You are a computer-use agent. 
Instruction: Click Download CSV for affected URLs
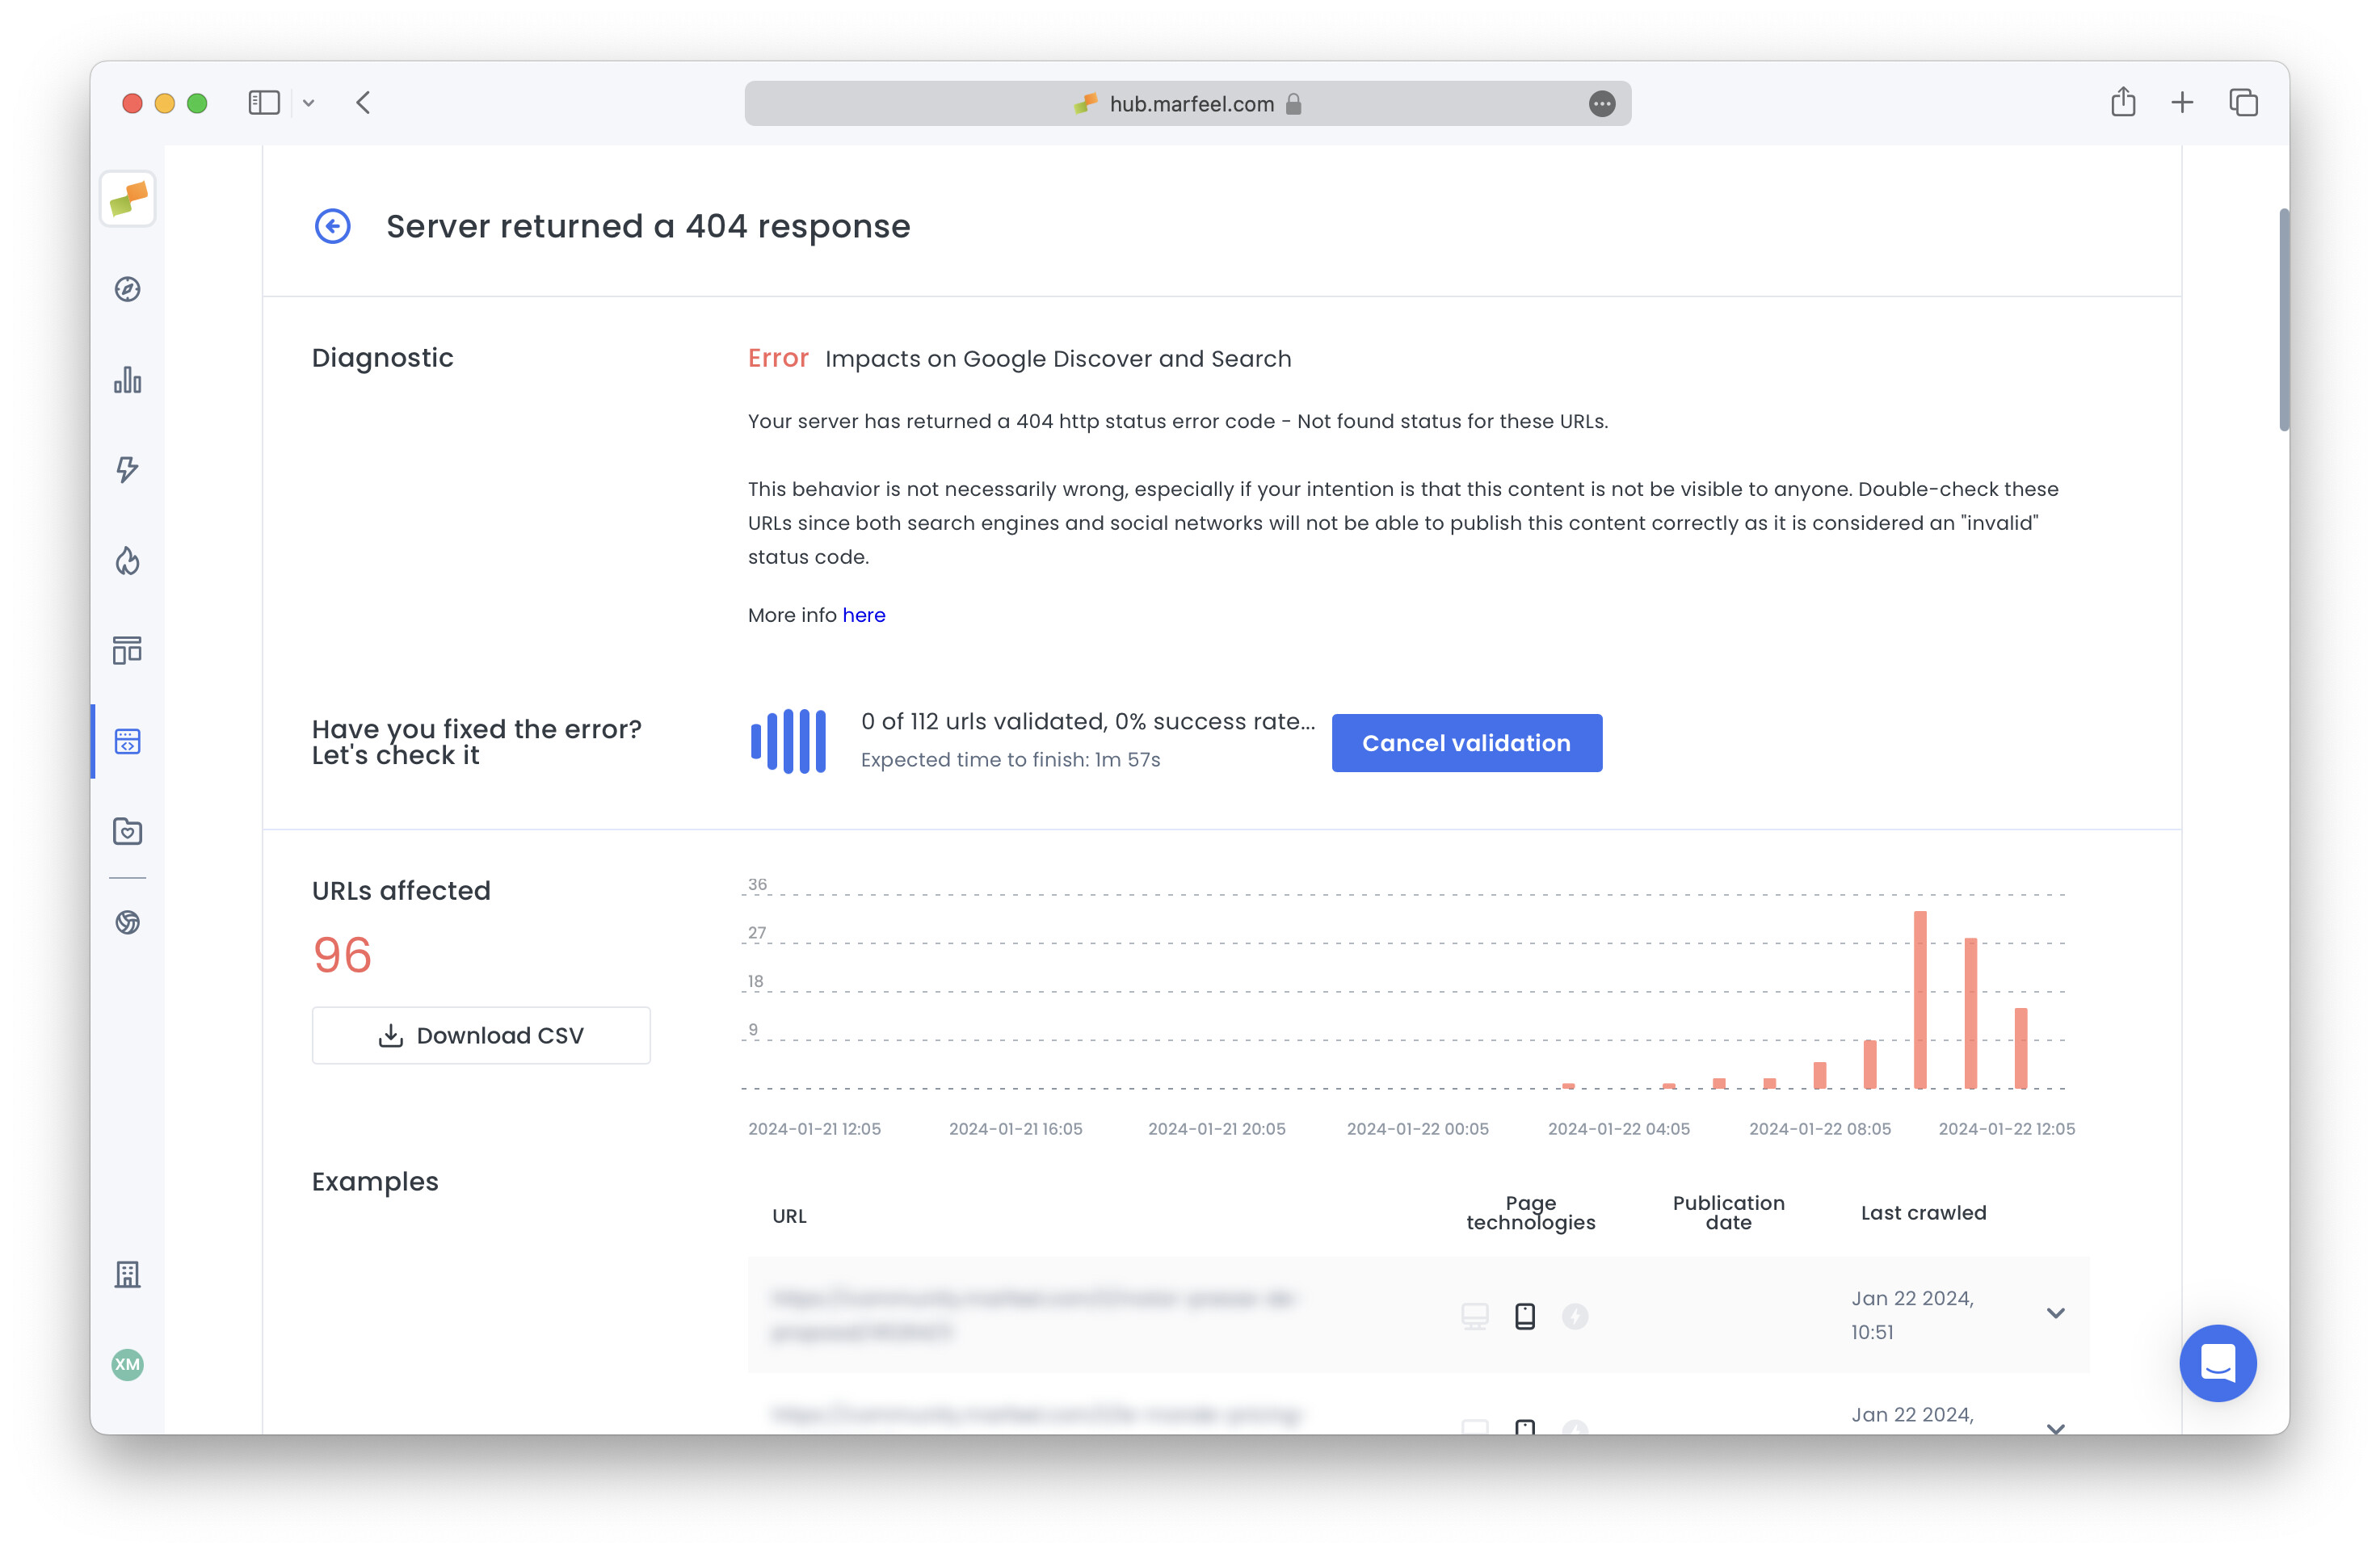(x=481, y=1035)
